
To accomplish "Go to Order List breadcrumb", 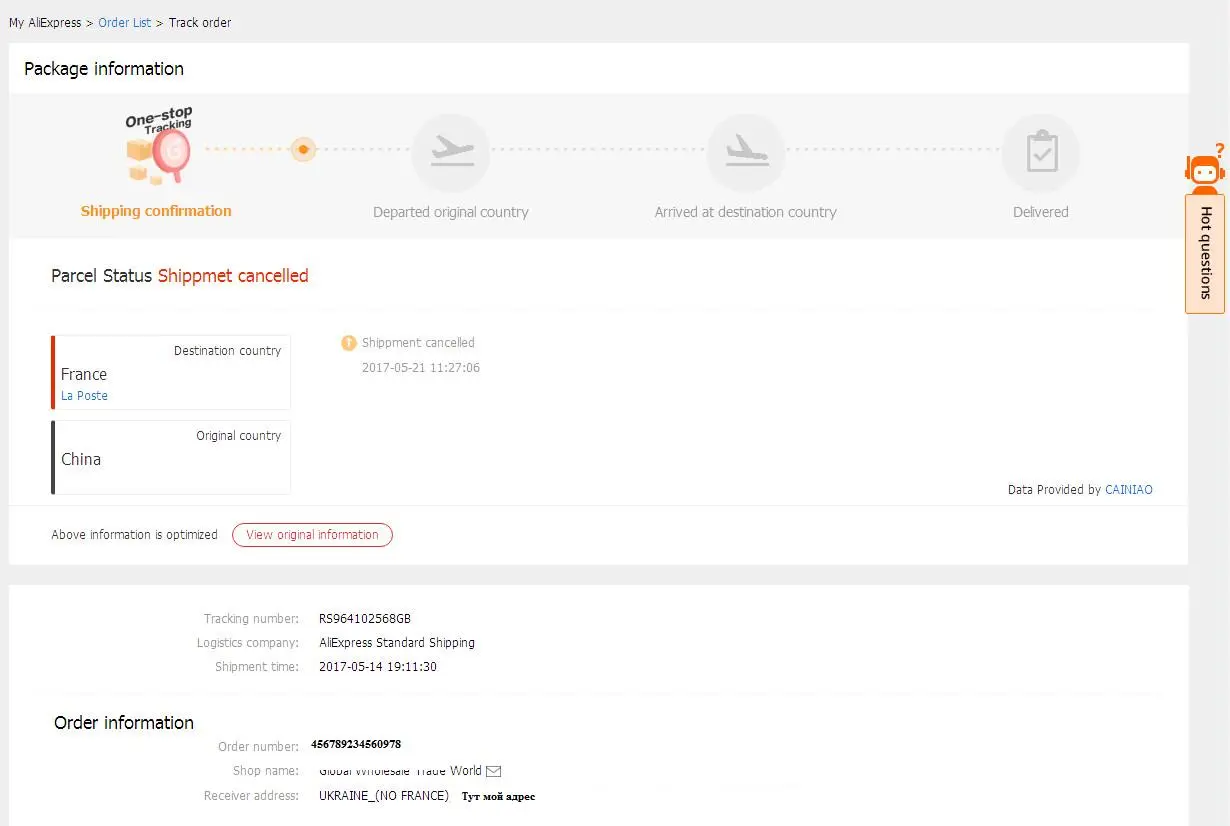I will click(x=125, y=23).
